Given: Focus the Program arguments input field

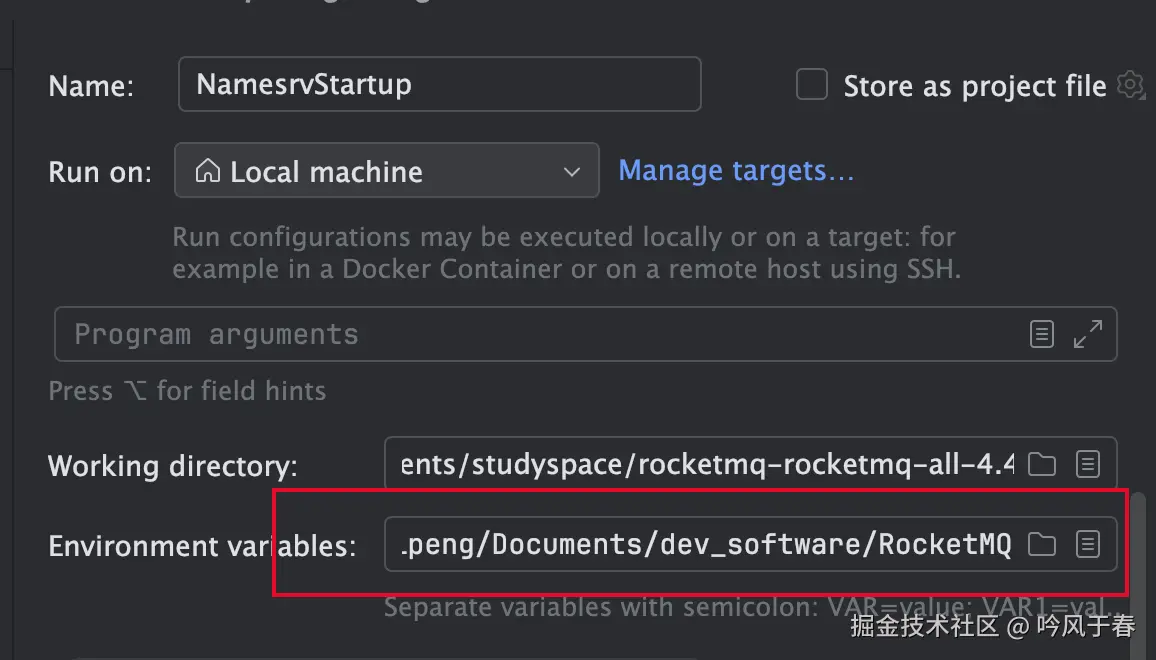Looking at the screenshot, I should coord(540,334).
